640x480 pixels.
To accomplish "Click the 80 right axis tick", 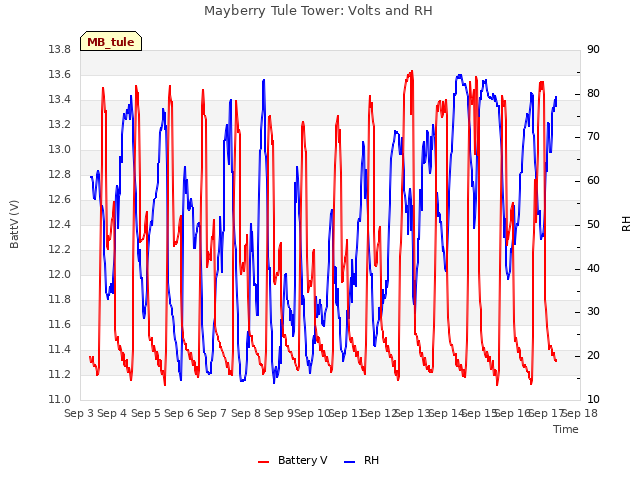I will pyautogui.click(x=593, y=93).
